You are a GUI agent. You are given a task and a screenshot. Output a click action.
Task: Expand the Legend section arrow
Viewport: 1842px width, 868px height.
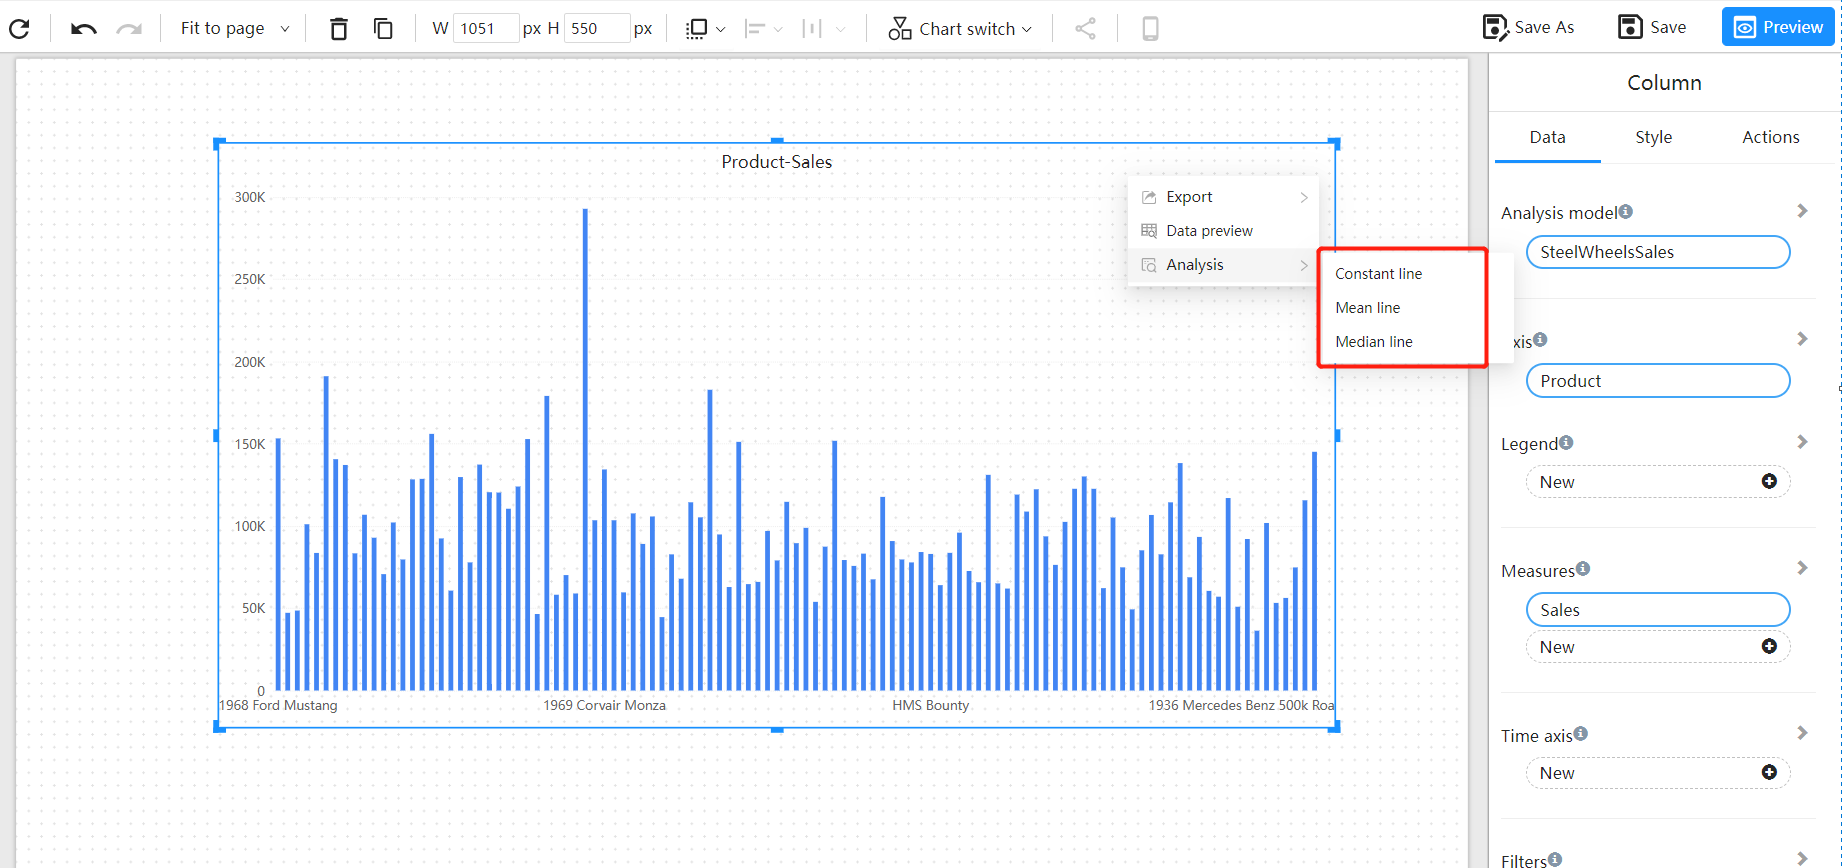[1802, 442]
